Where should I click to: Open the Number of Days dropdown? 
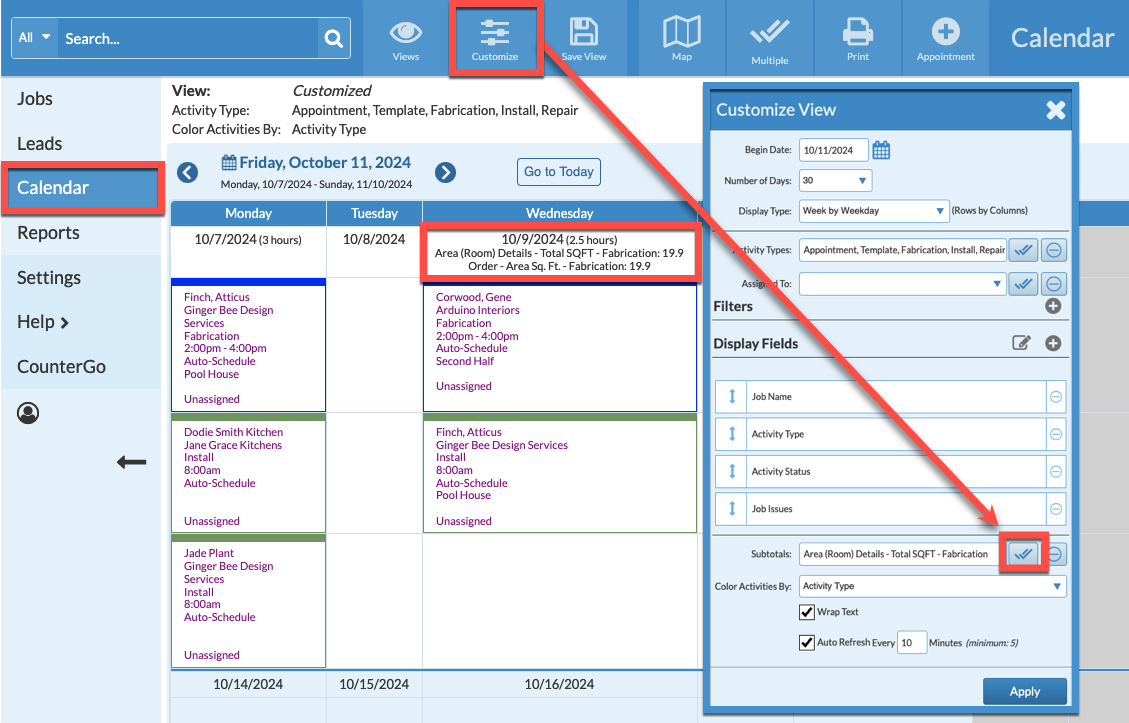coord(835,181)
